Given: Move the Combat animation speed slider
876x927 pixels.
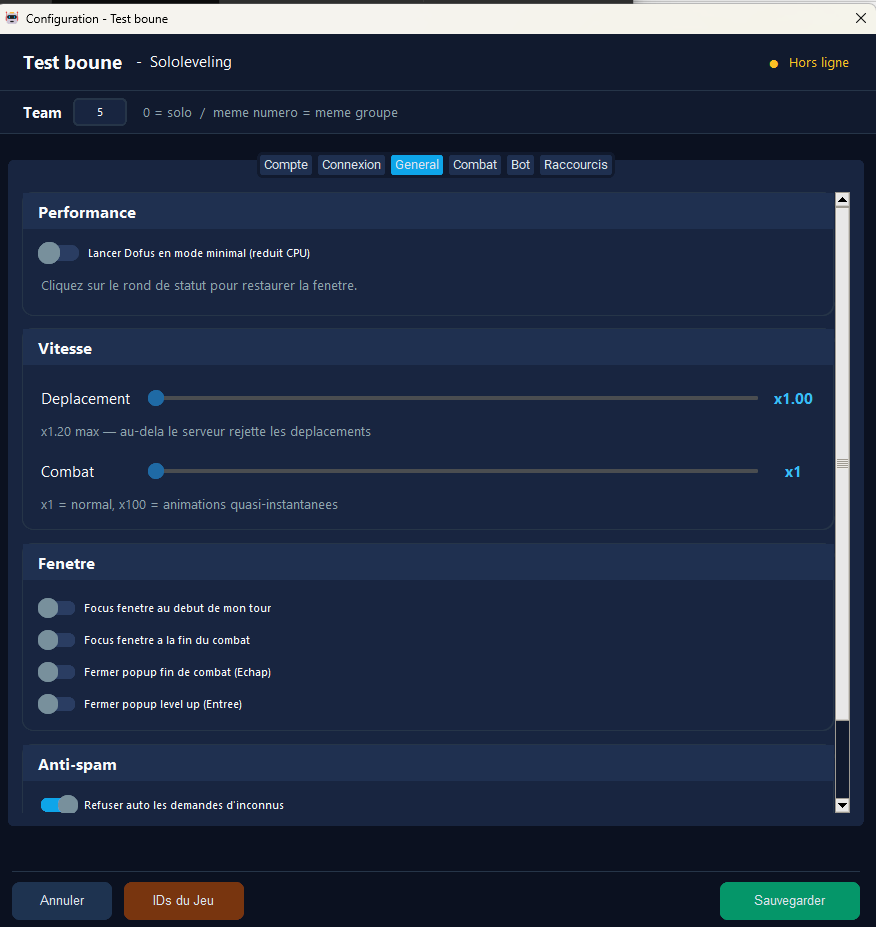Looking at the screenshot, I should (x=156, y=471).
